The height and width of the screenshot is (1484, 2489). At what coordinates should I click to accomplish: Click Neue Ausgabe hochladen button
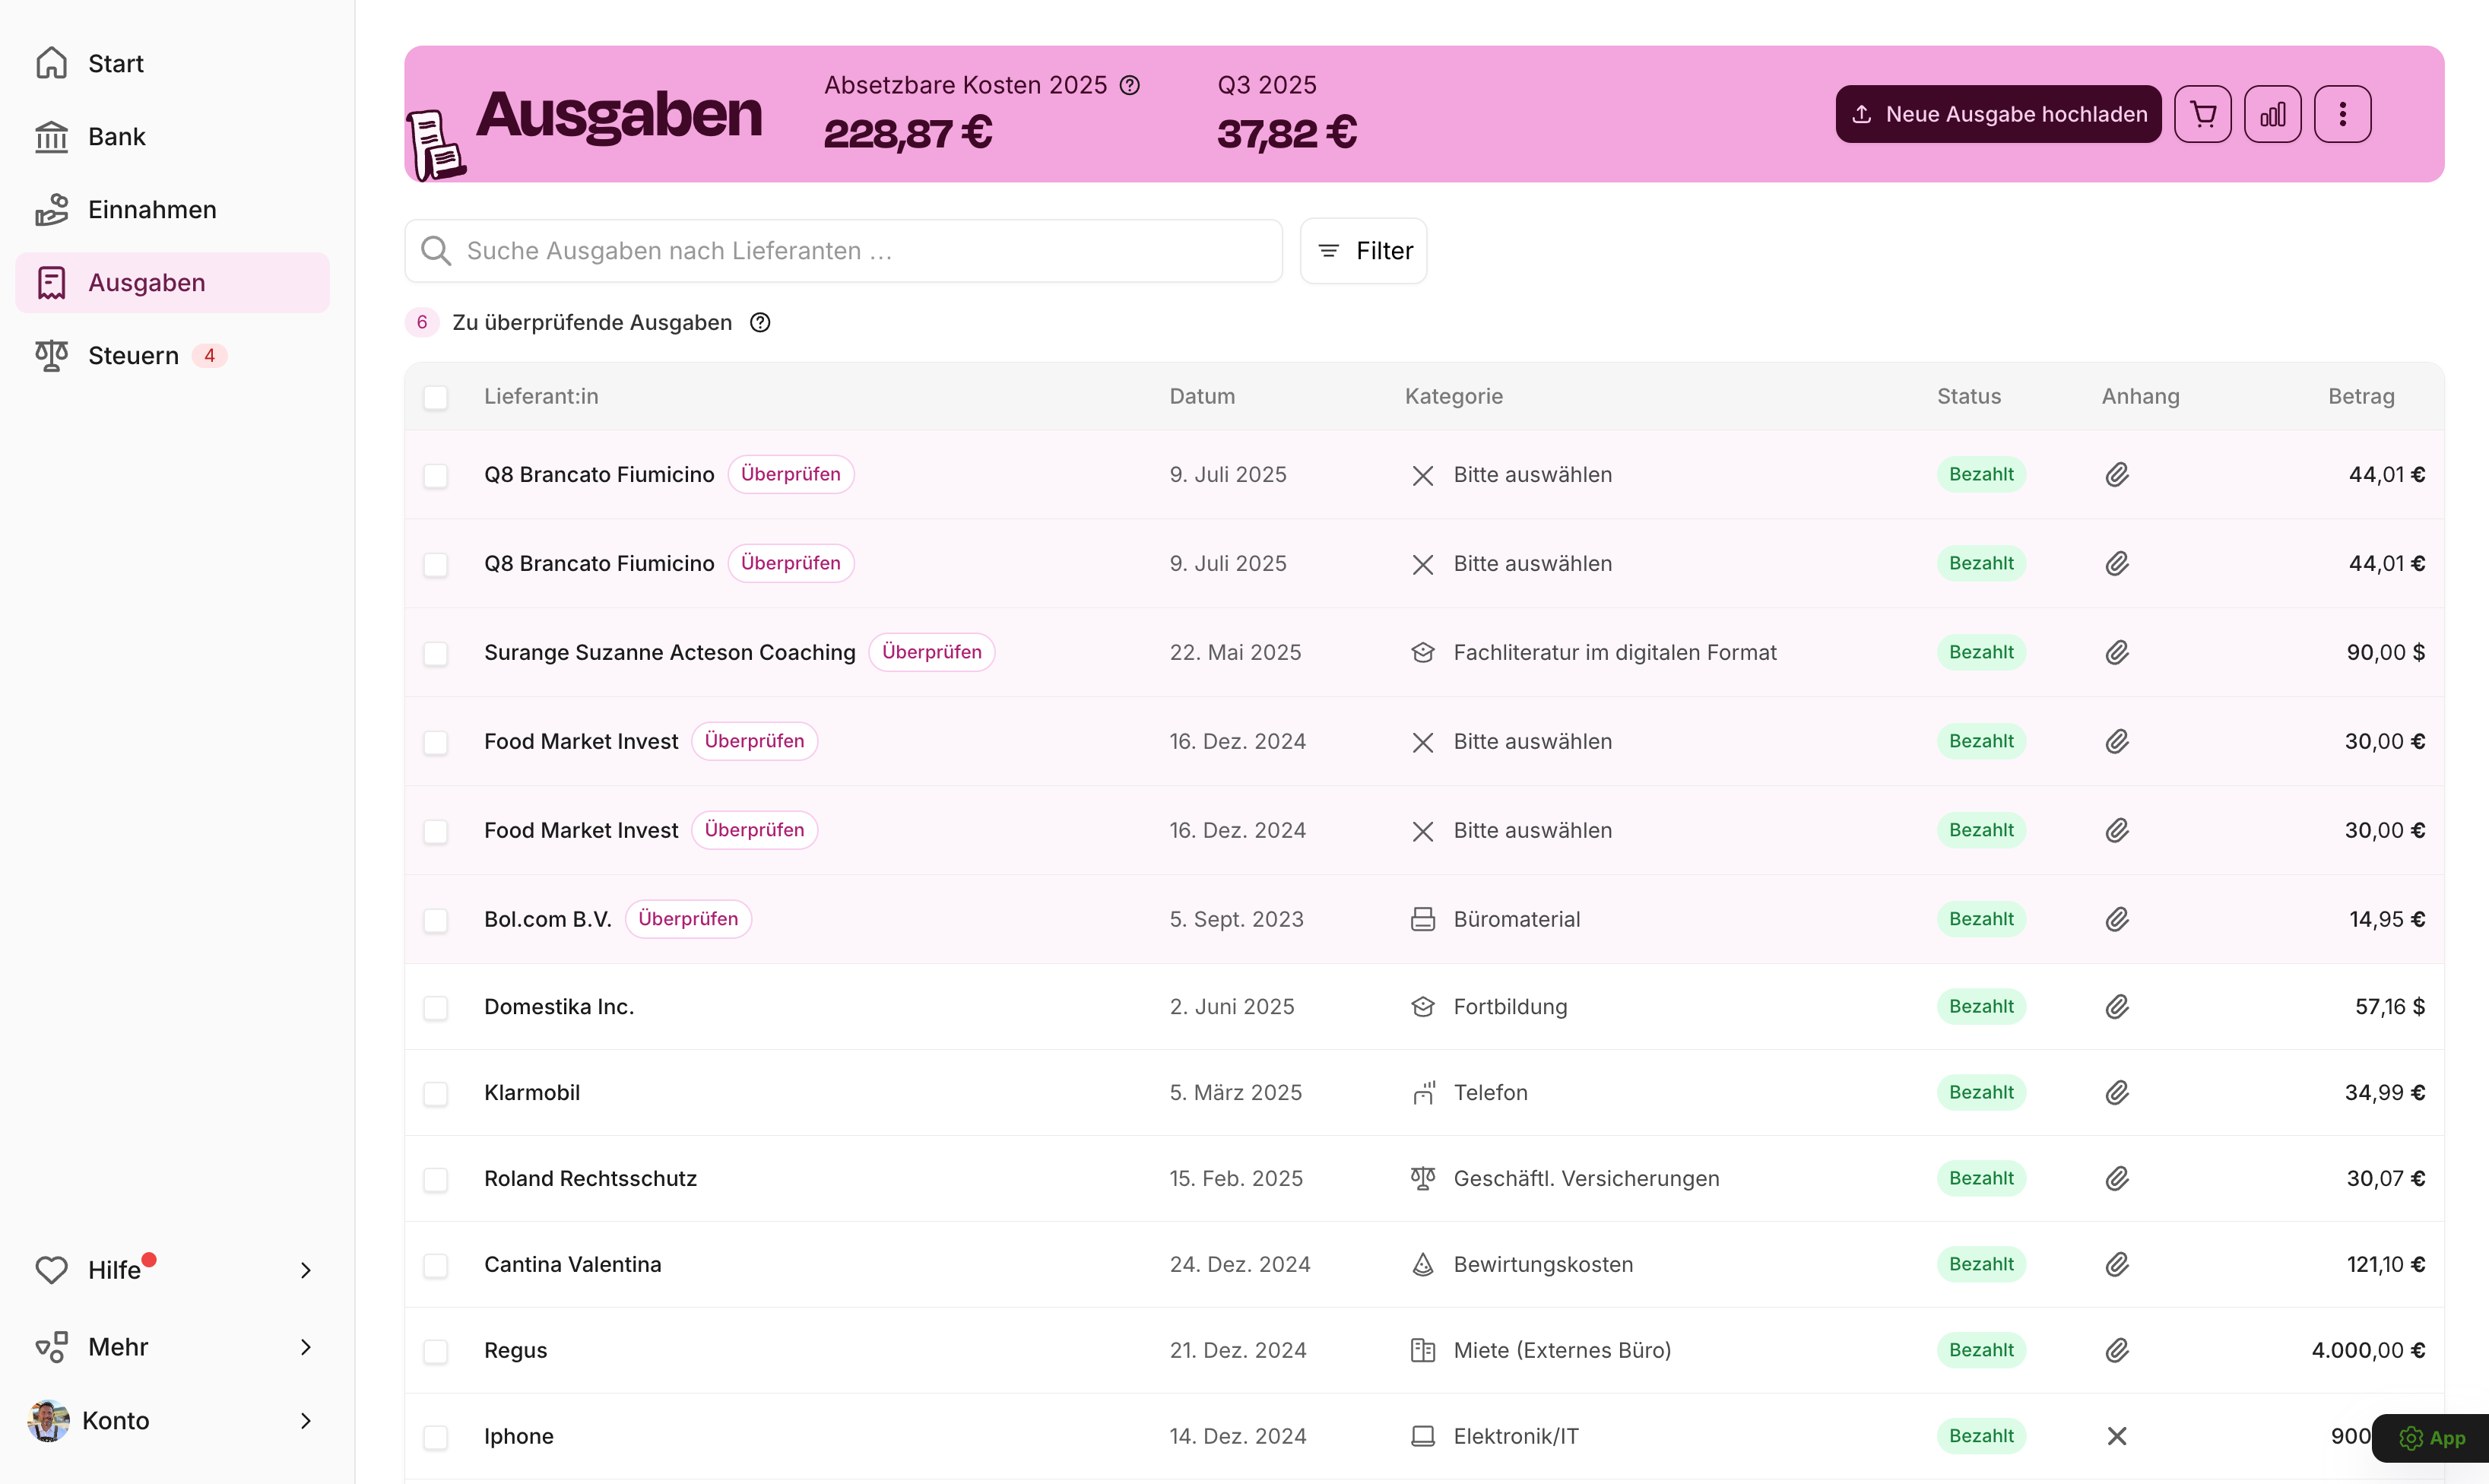pyautogui.click(x=1997, y=114)
